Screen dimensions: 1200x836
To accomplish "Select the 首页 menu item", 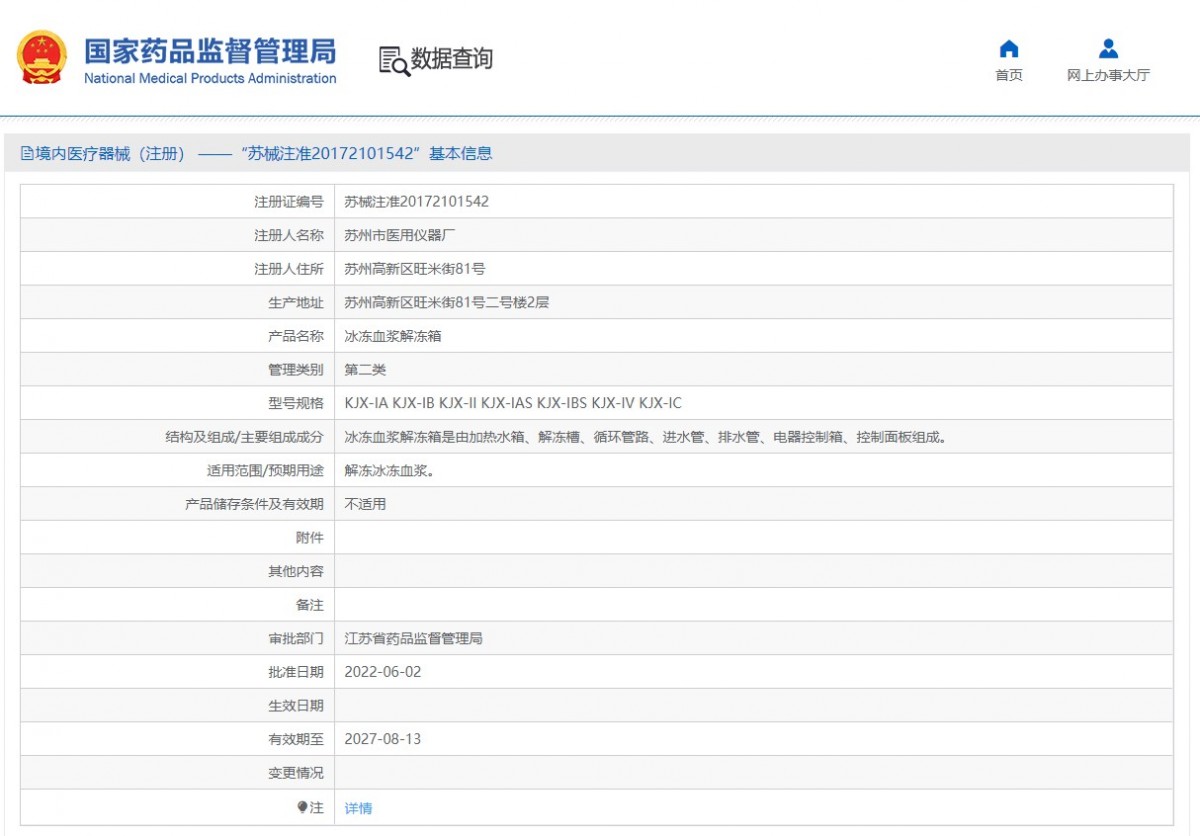I will point(1009,74).
